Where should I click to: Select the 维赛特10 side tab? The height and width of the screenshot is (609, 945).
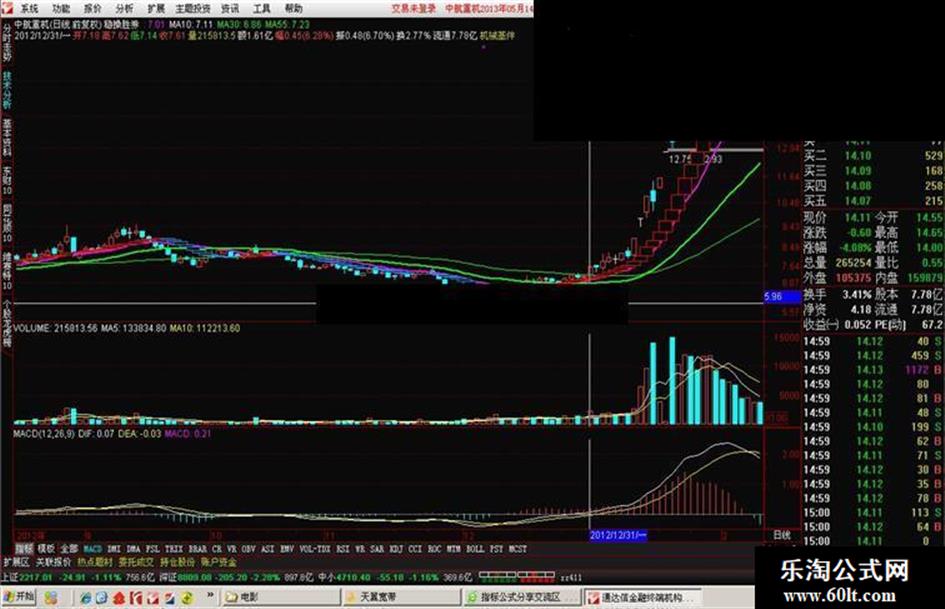(x=7, y=271)
